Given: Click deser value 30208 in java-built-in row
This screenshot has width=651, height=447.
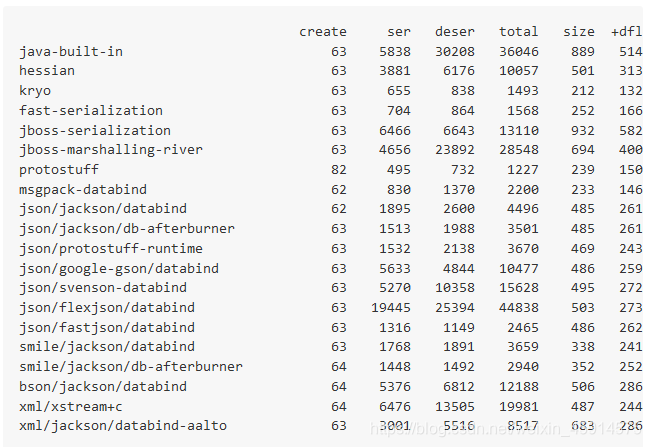Looking at the screenshot, I should [x=455, y=52].
